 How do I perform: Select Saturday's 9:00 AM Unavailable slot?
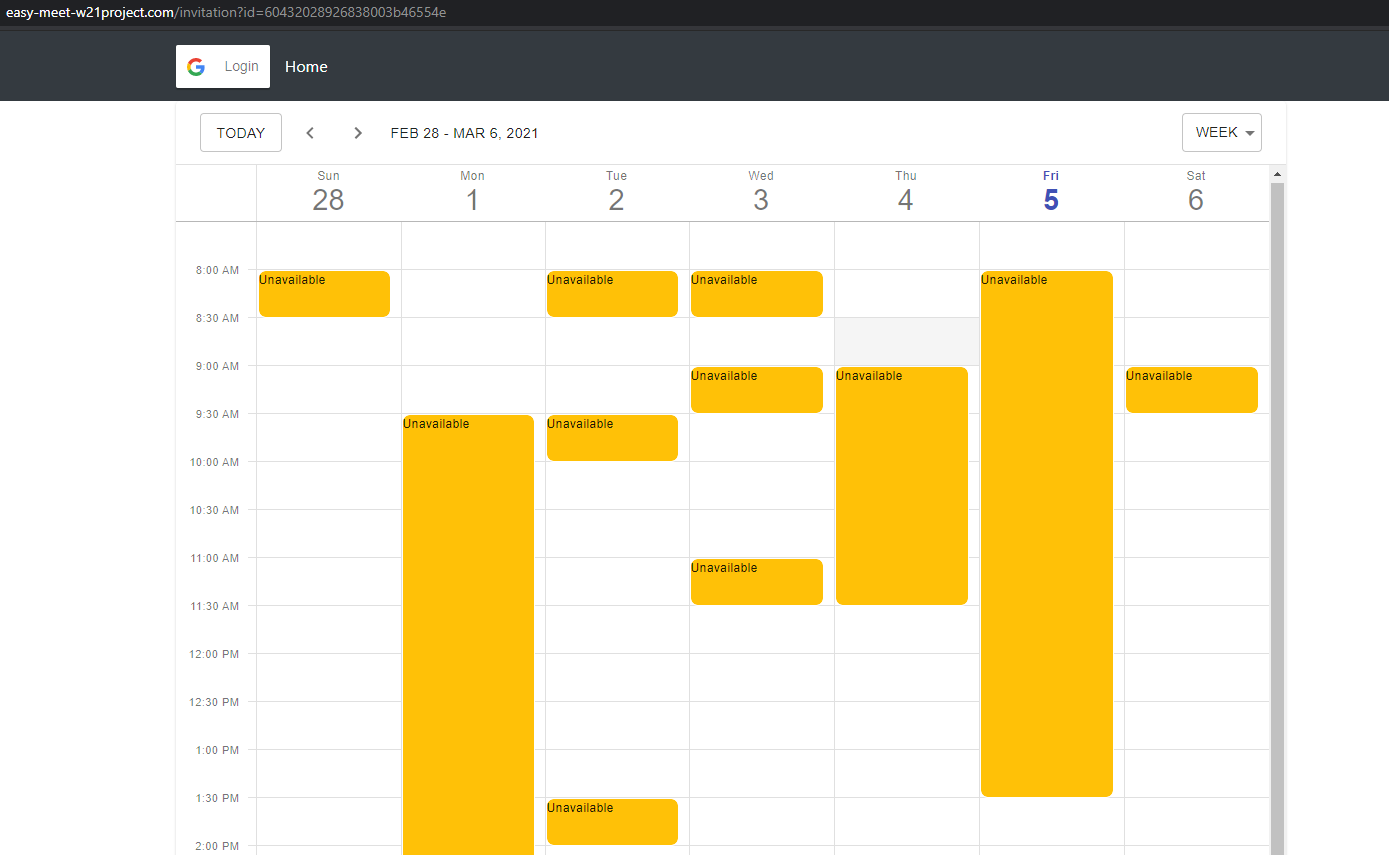(x=1191, y=389)
